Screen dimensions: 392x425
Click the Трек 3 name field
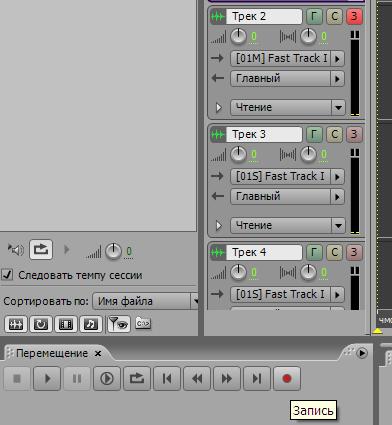(x=264, y=134)
